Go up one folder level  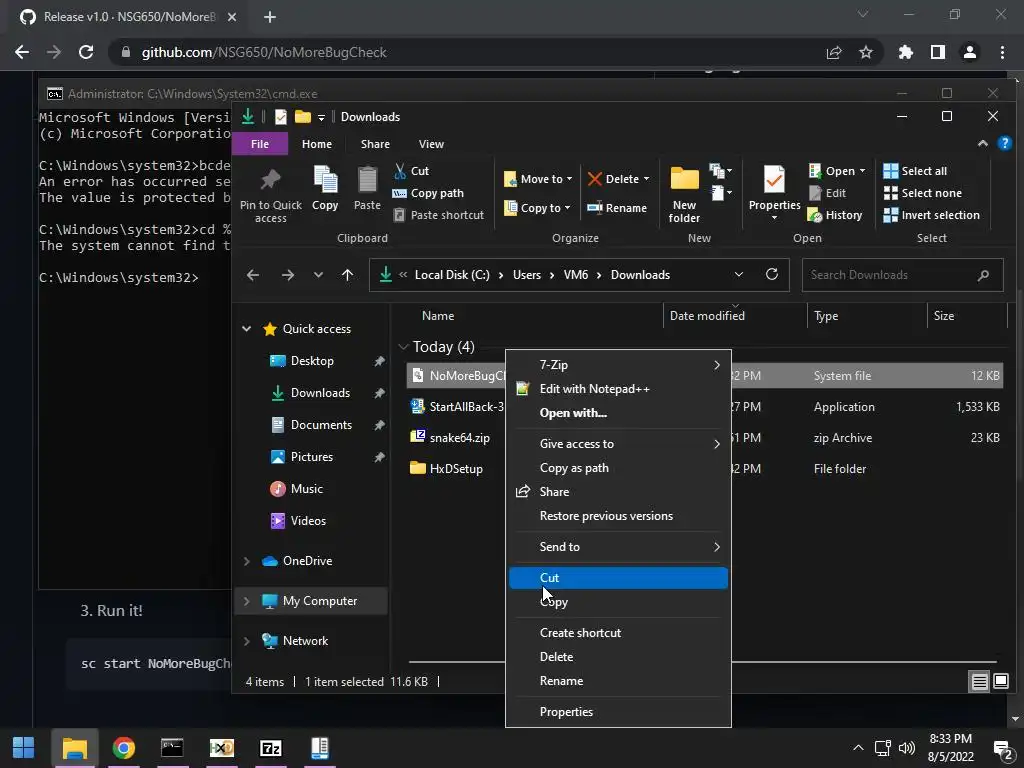point(347,275)
